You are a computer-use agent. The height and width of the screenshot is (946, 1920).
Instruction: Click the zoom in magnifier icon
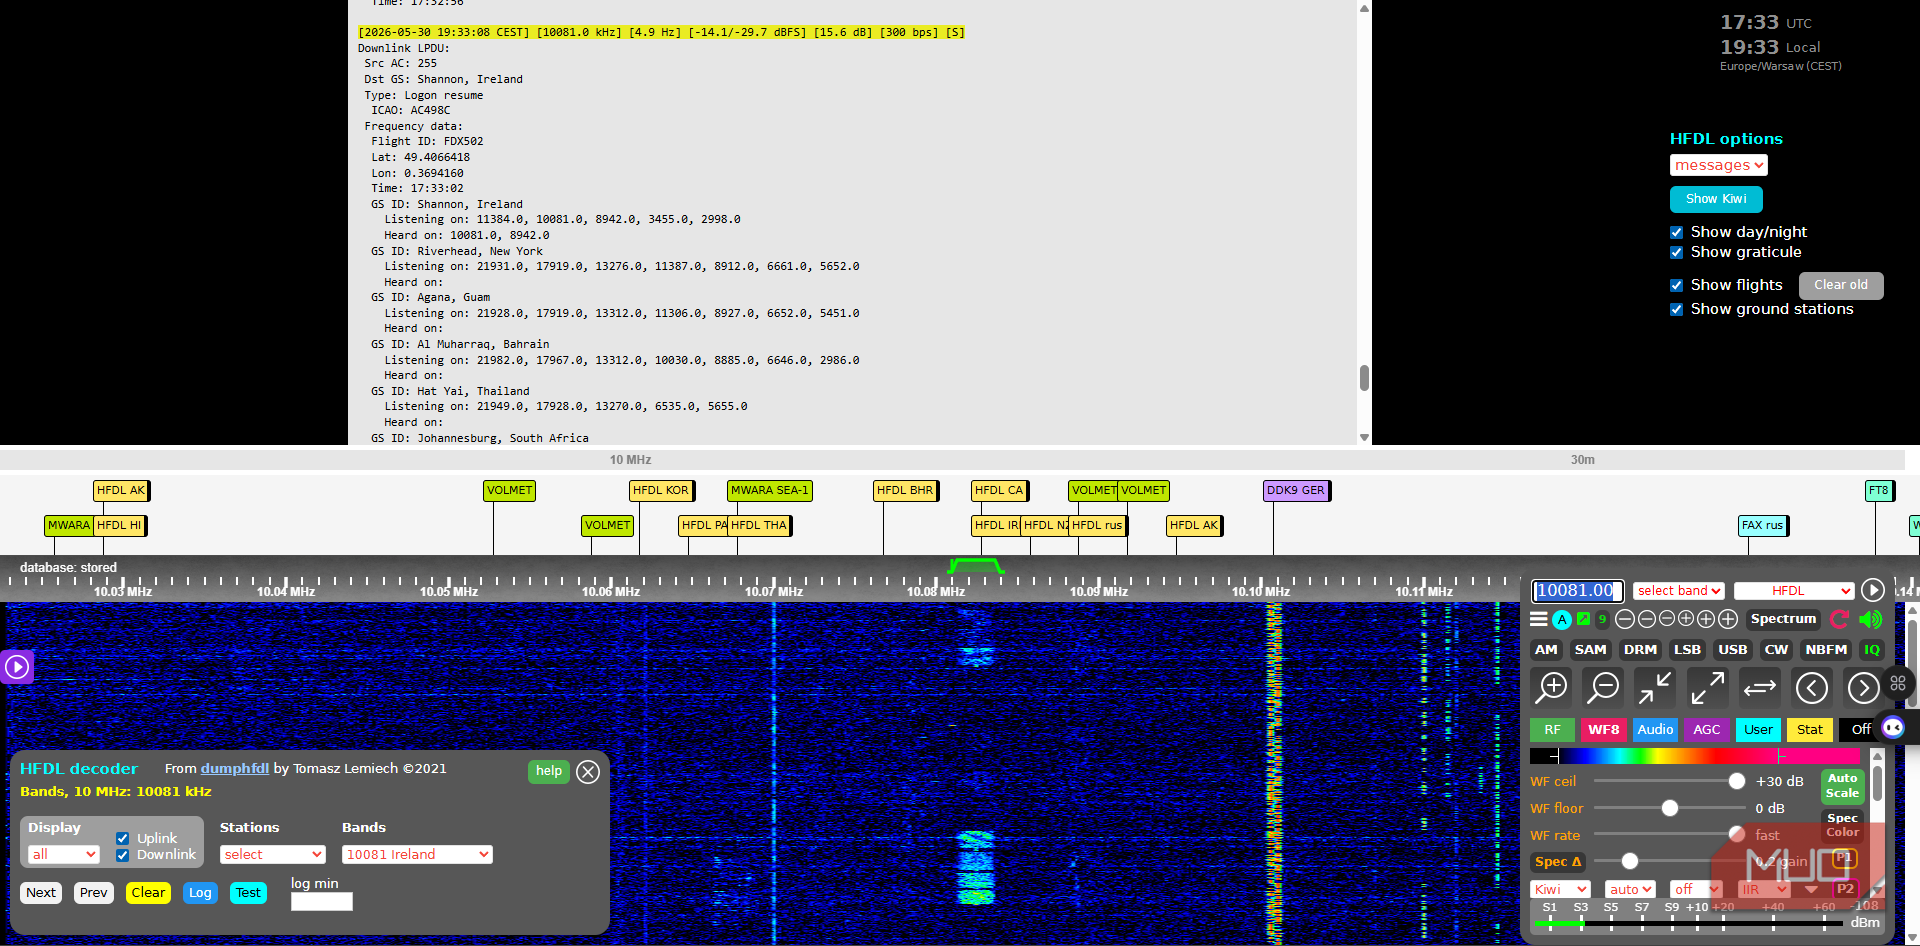1552,687
